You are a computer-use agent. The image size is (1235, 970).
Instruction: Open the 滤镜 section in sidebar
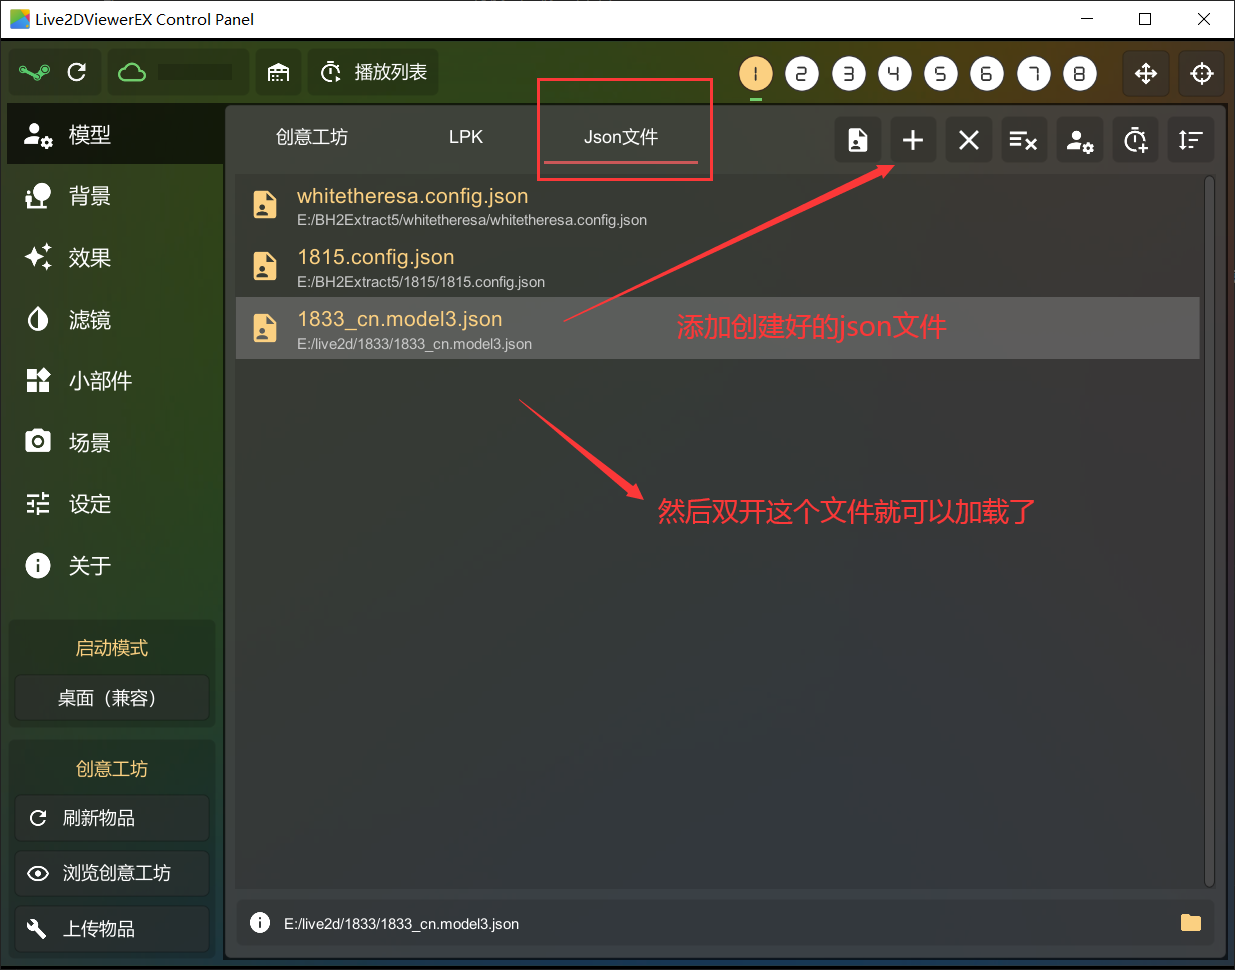click(115, 320)
